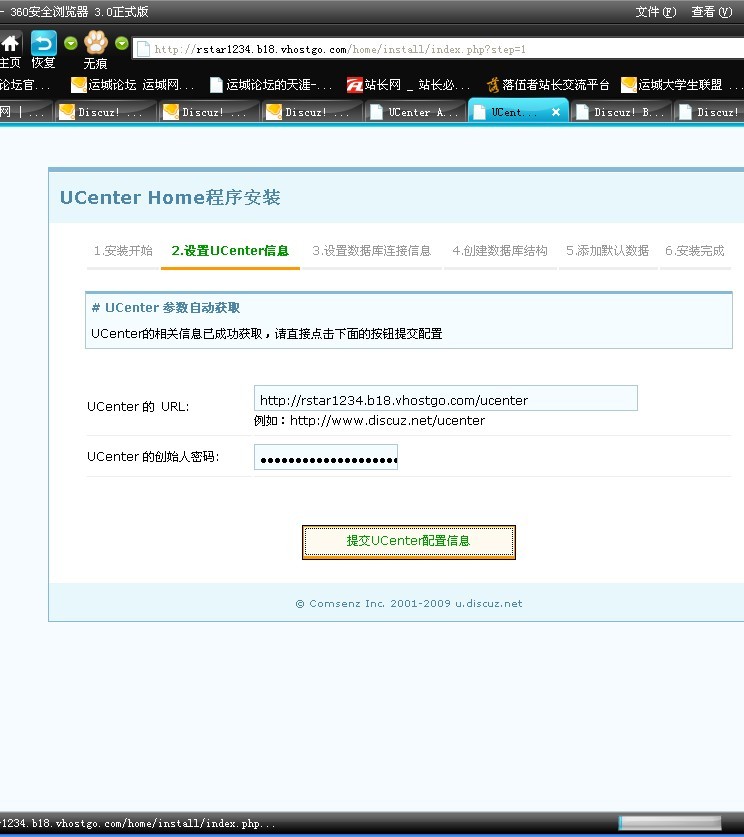The width and height of the screenshot is (744, 837).
Task: Open bookmark 运城大学生联盟
Action: point(681,85)
